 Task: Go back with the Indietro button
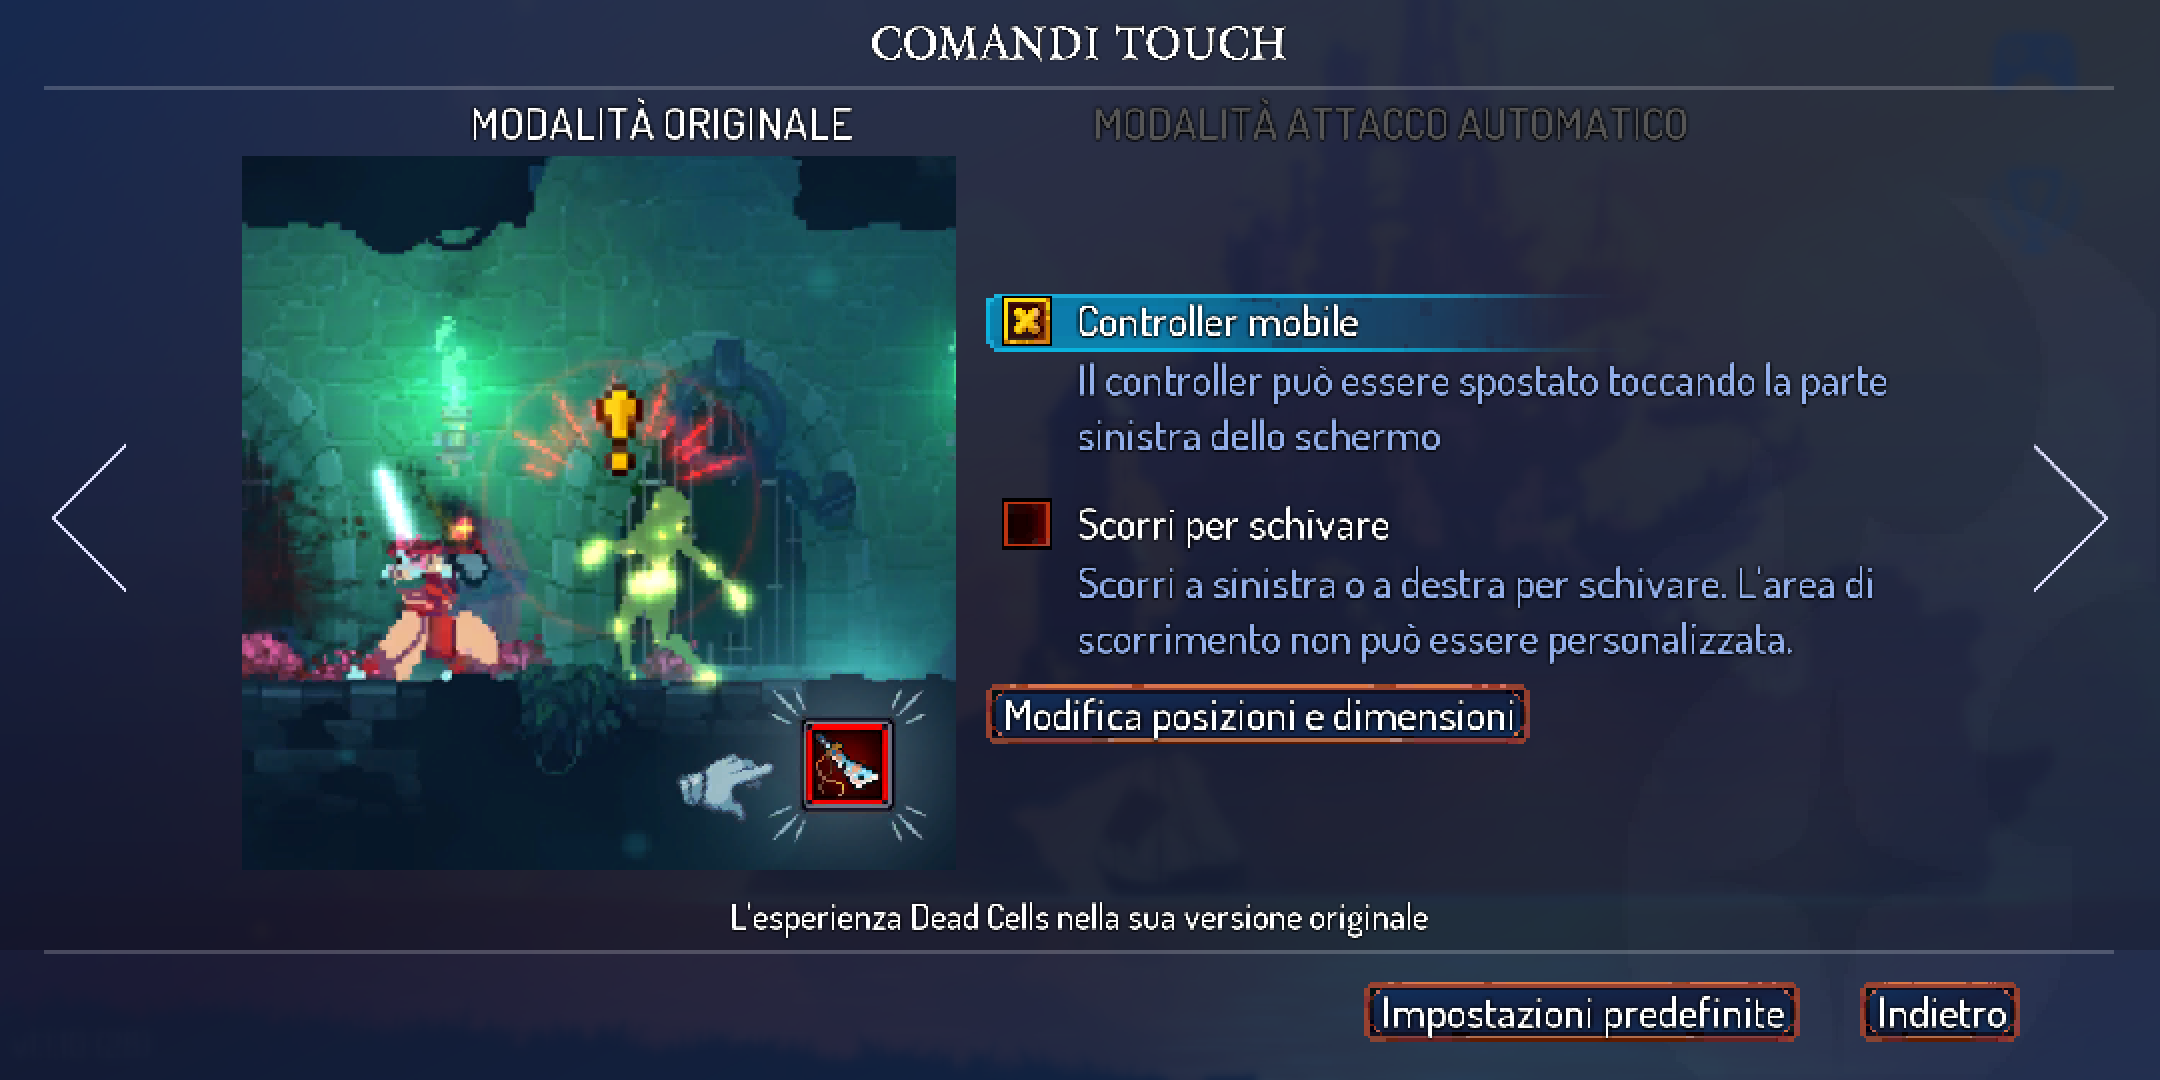pyautogui.click(x=1940, y=1013)
